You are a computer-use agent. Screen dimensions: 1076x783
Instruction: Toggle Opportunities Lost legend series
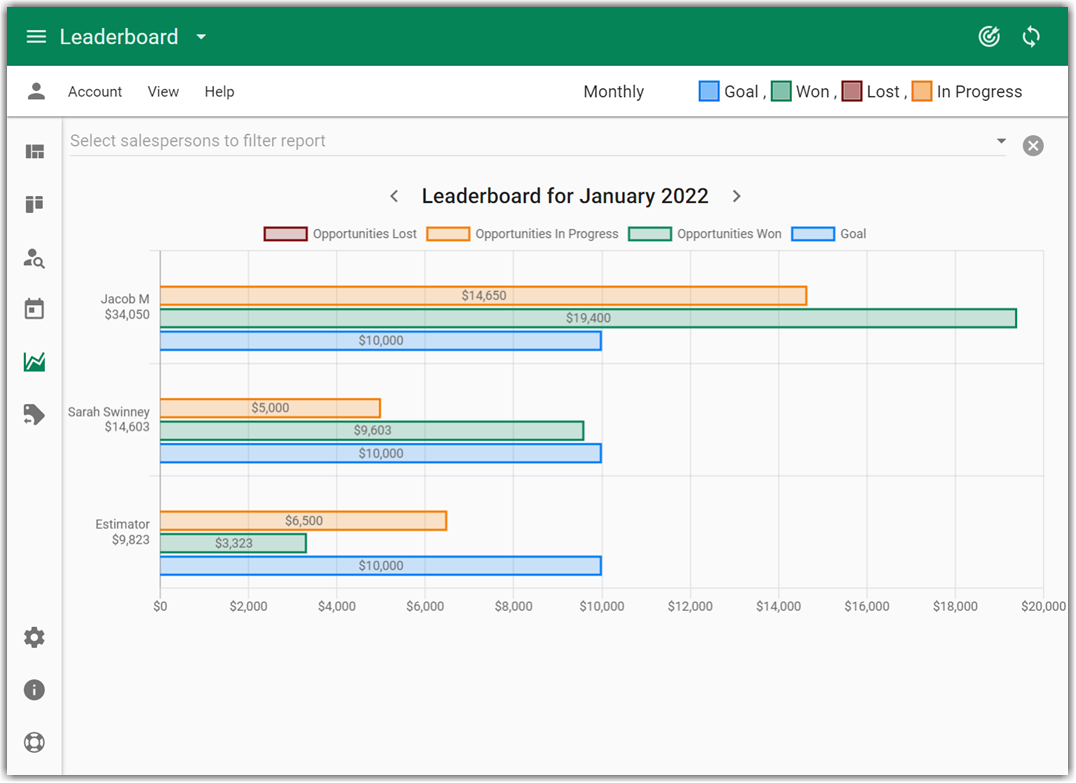pos(340,234)
